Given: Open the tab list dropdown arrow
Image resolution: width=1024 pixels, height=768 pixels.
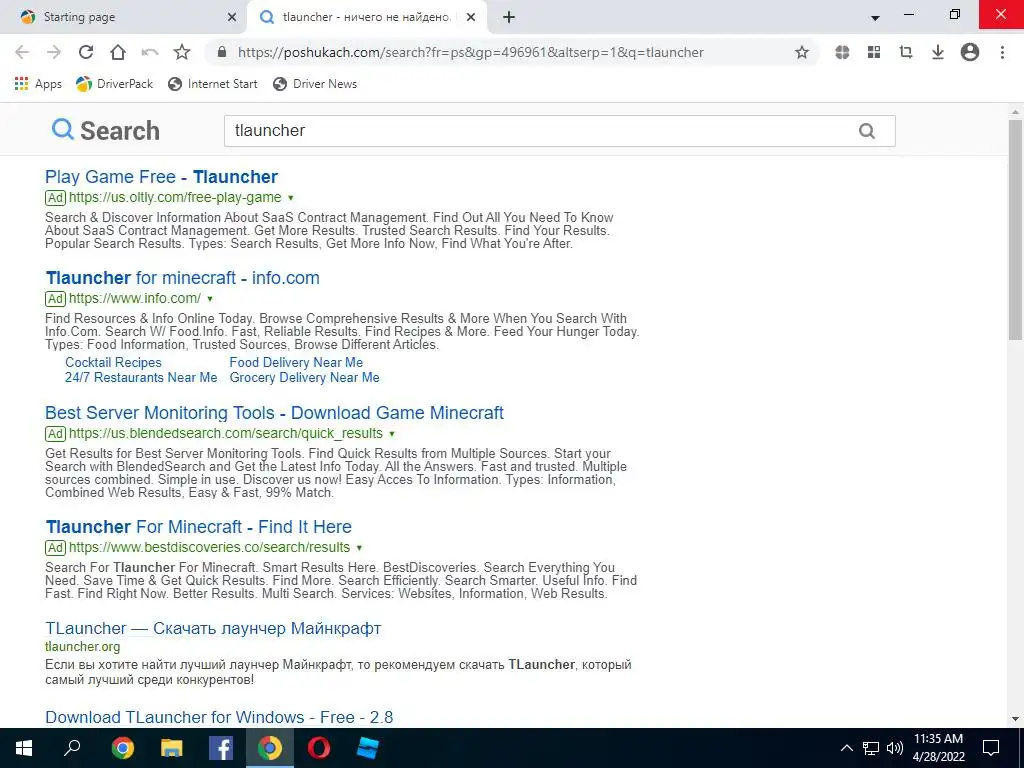Looking at the screenshot, I should point(875,18).
